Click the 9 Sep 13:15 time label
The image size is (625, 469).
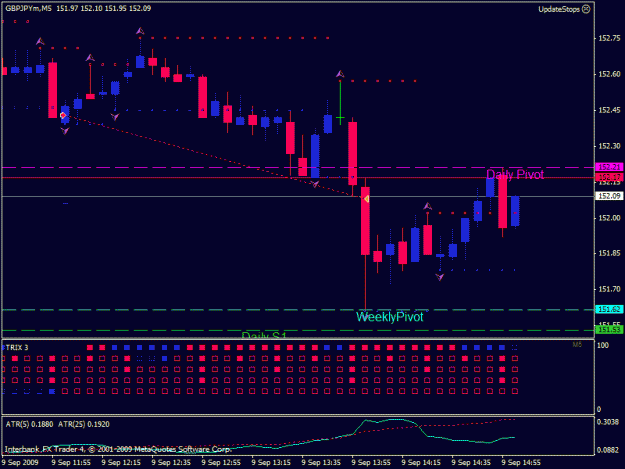pyautogui.click(x=271, y=463)
